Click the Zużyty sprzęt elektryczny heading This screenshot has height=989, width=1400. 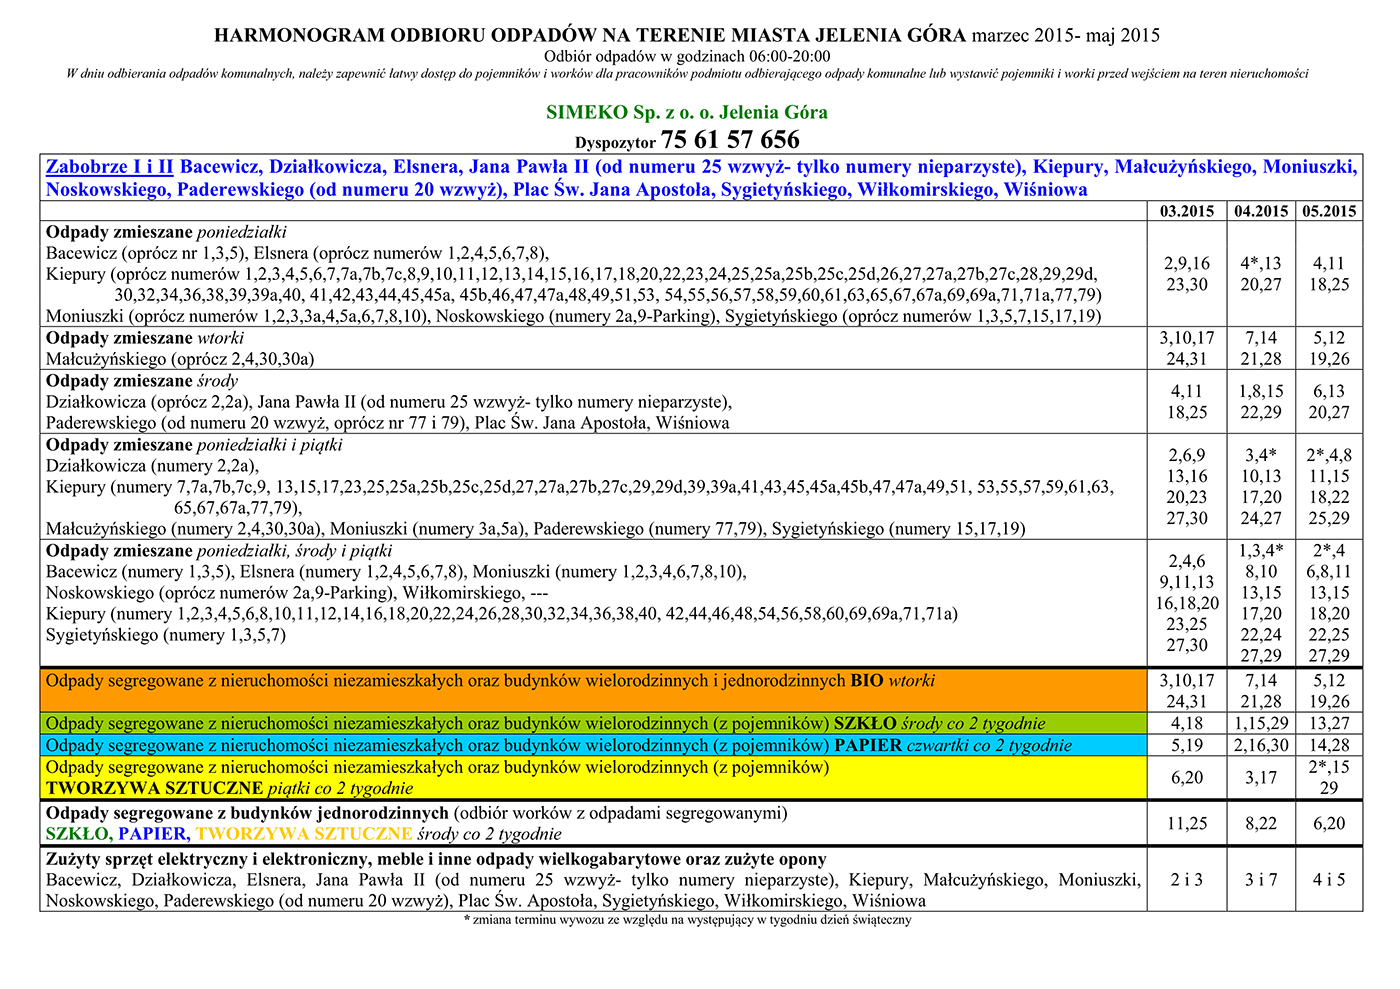tap(436, 859)
